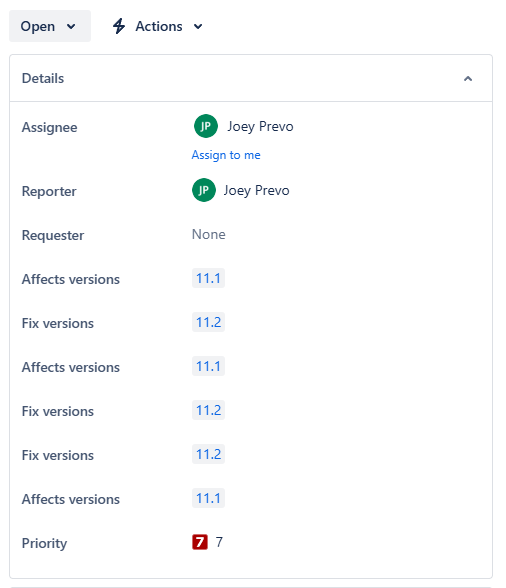
Task: Open the Actions menu label
Action: [x=159, y=27]
